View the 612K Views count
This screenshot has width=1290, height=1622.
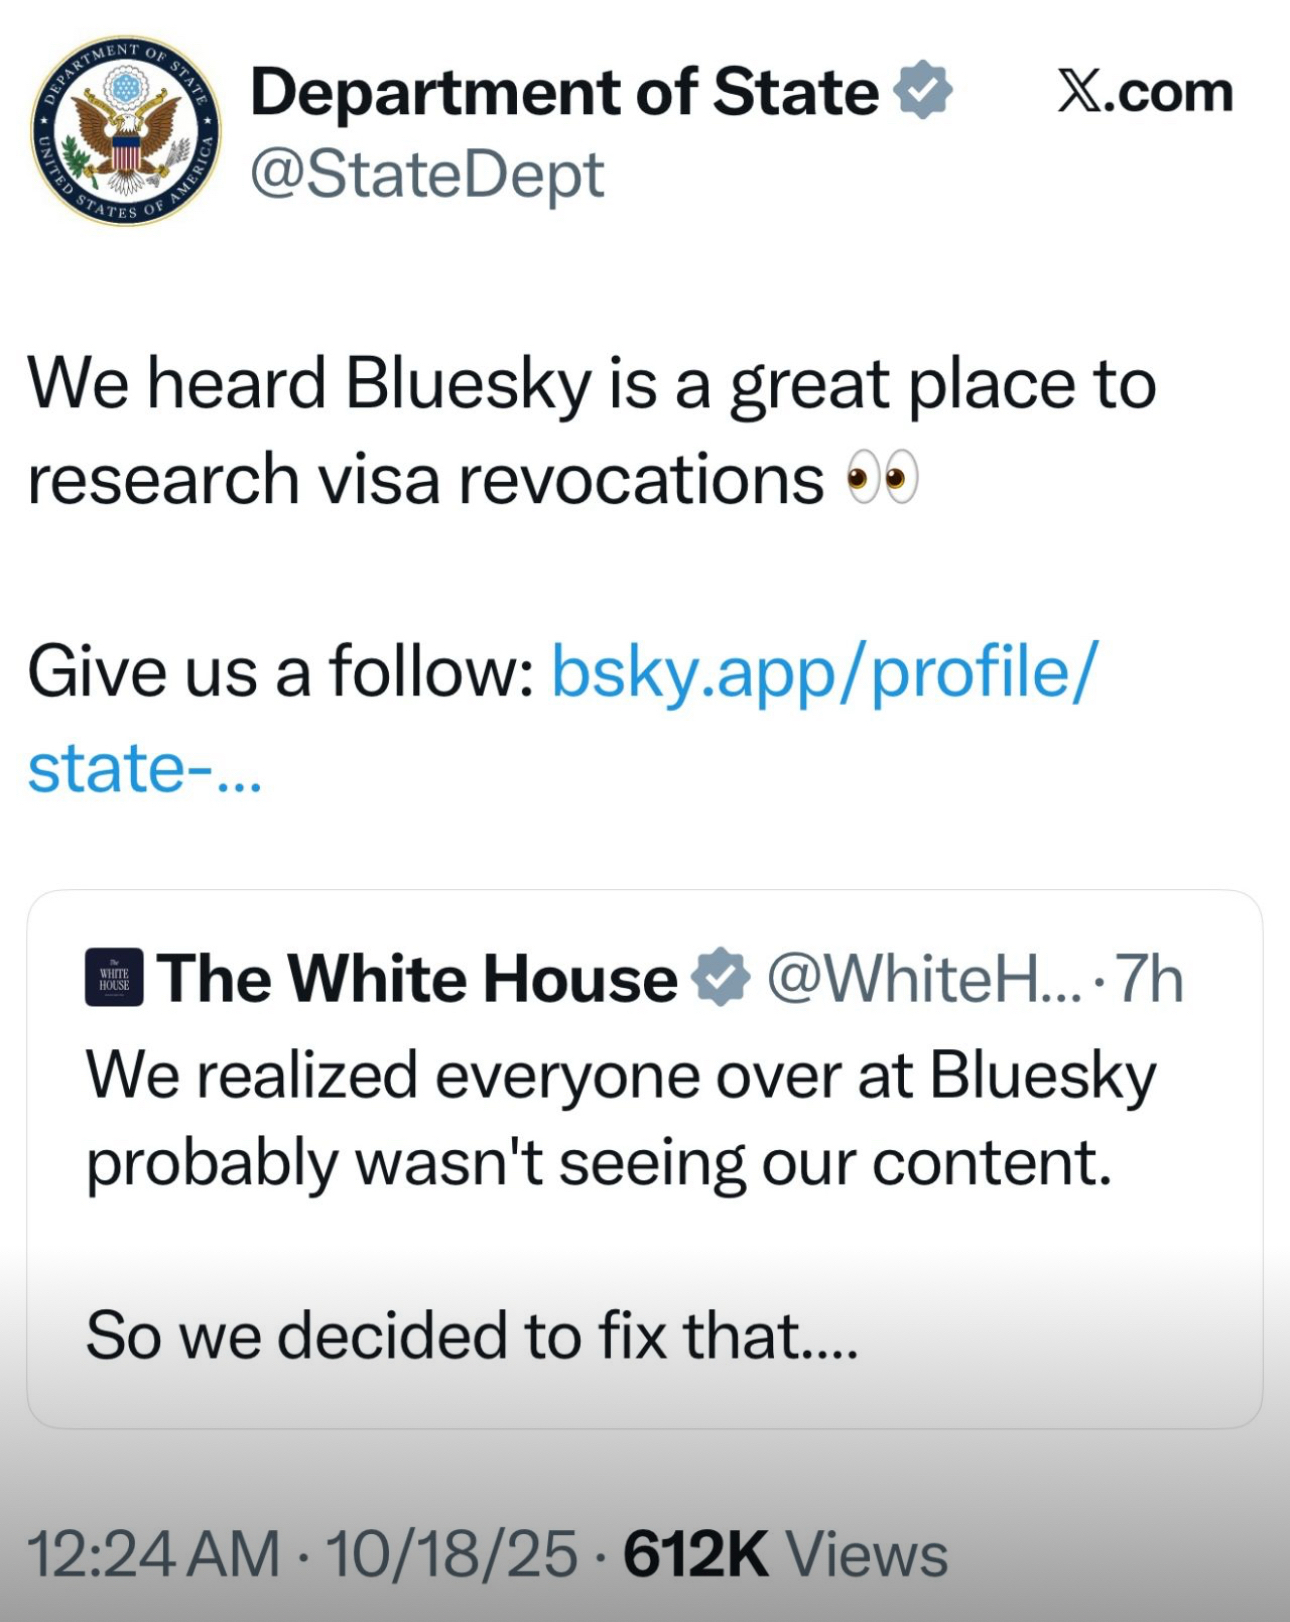(785, 1554)
